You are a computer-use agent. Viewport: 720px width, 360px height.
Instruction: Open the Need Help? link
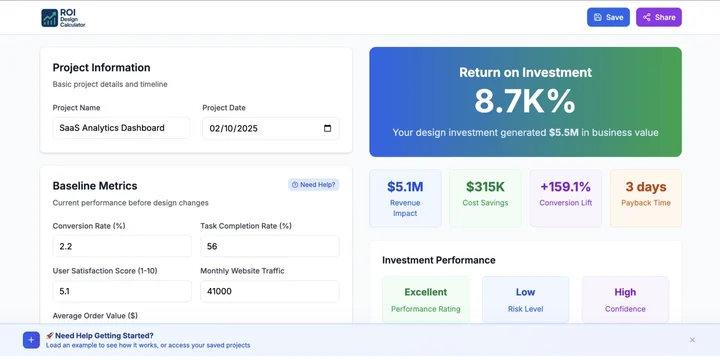point(314,185)
